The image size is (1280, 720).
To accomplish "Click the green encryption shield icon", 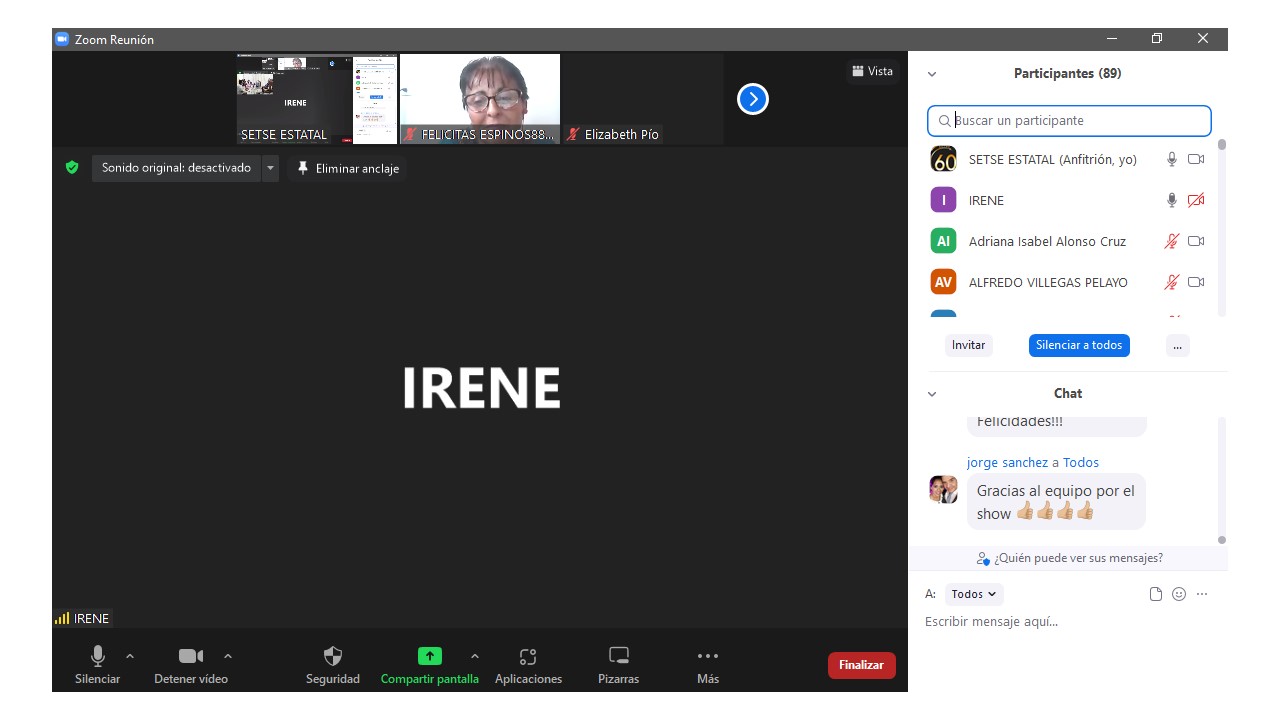I will point(72,168).
